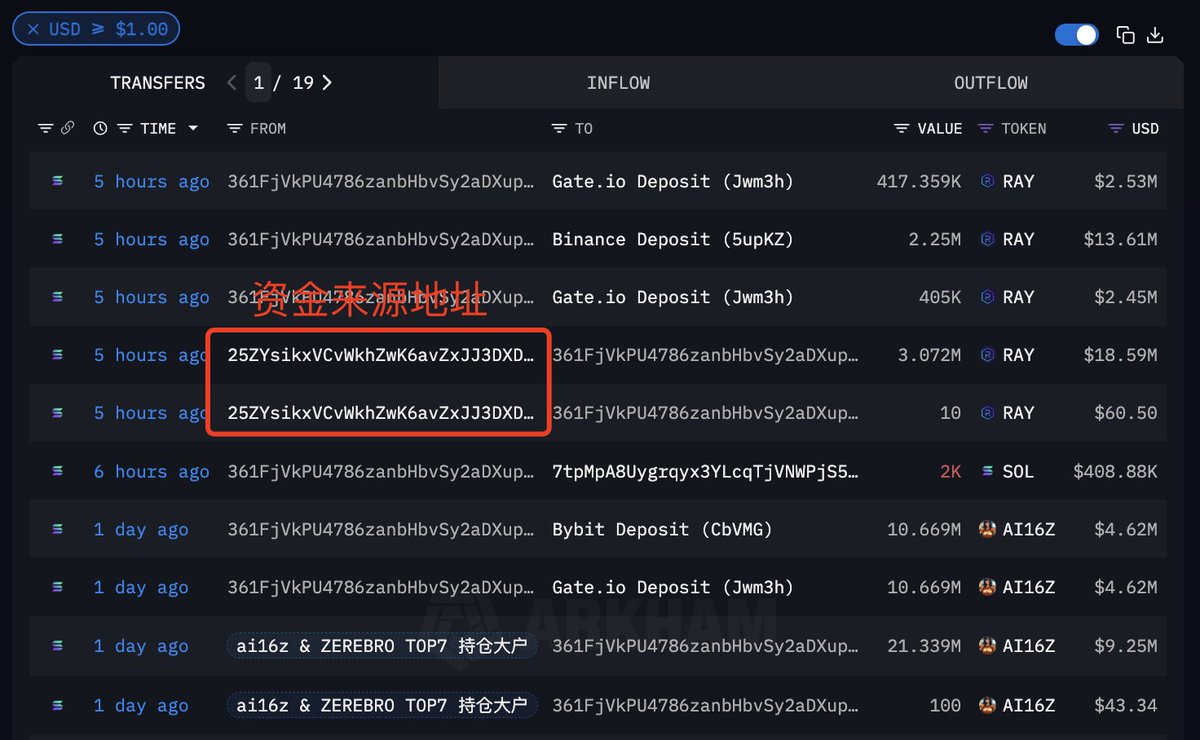The image size is (1200, 740).
Task: Click the $18.59M USD amount
Action: pos(1120,355)
